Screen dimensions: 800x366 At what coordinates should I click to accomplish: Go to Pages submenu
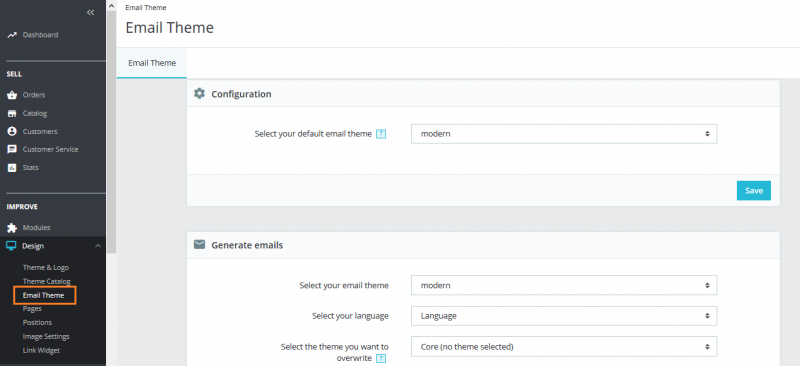[x=32, y=309]
